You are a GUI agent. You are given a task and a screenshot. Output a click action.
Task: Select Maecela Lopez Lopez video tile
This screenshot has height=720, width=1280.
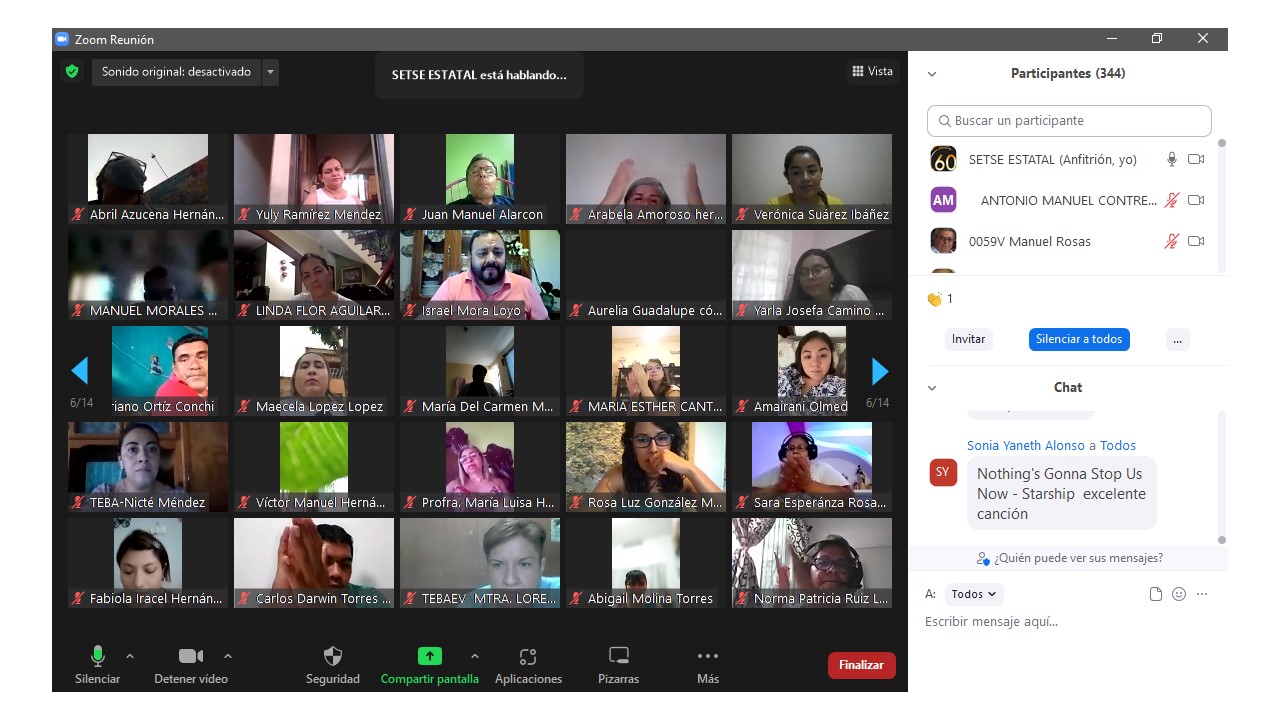click(x=314, y=371)
